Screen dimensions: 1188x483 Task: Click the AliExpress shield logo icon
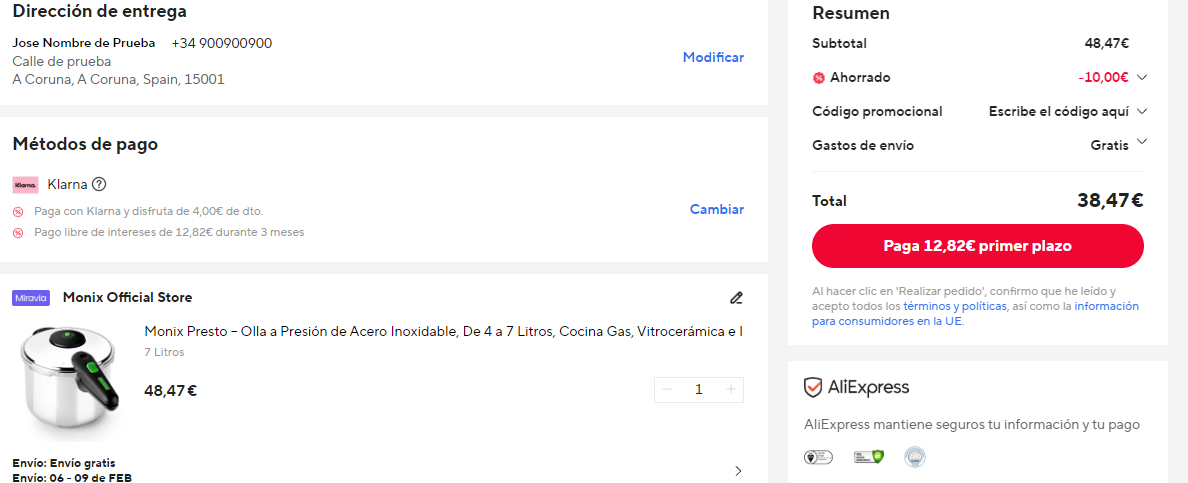(813, 387)
